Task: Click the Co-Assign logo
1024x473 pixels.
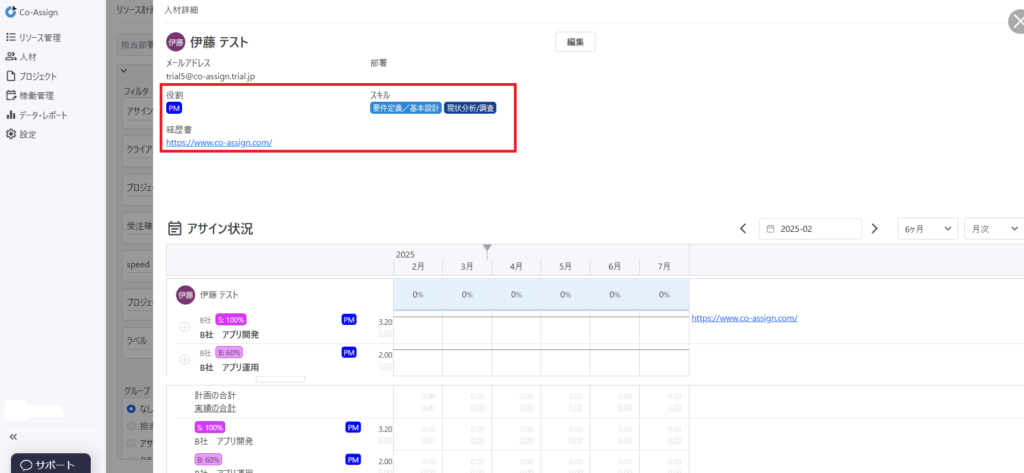Action: (x=31, y=12)
